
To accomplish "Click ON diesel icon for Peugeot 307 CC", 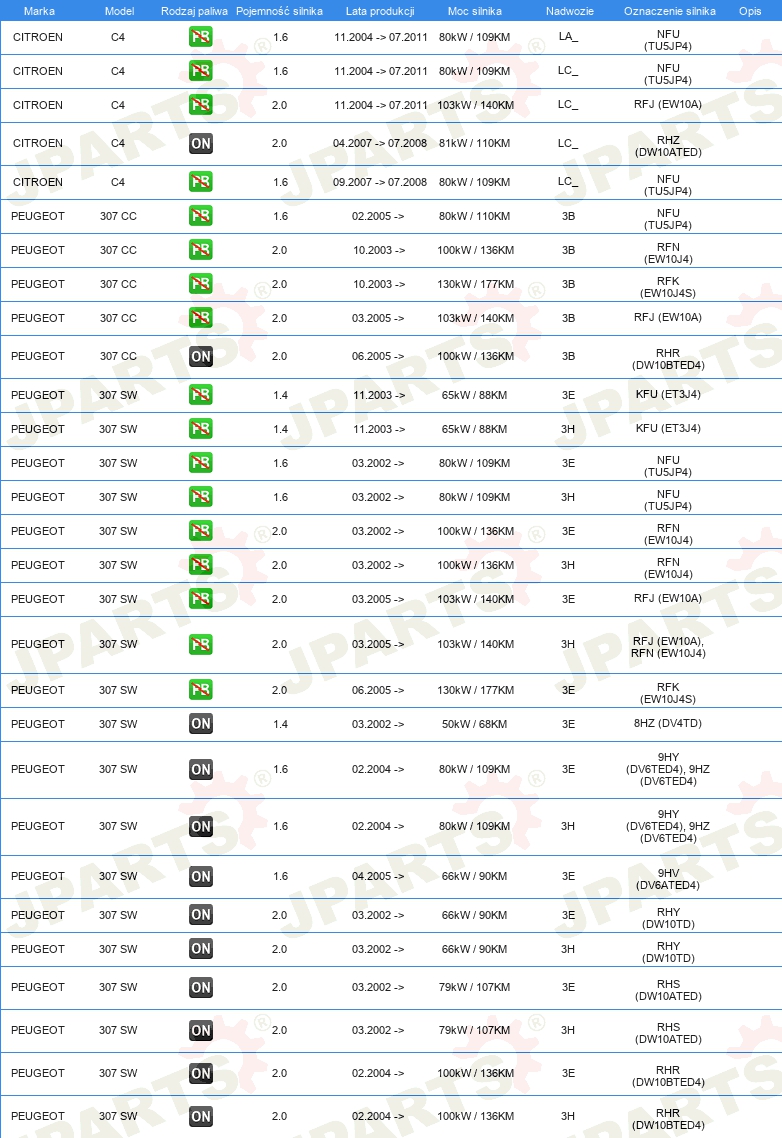I will [x=200, y=356].
